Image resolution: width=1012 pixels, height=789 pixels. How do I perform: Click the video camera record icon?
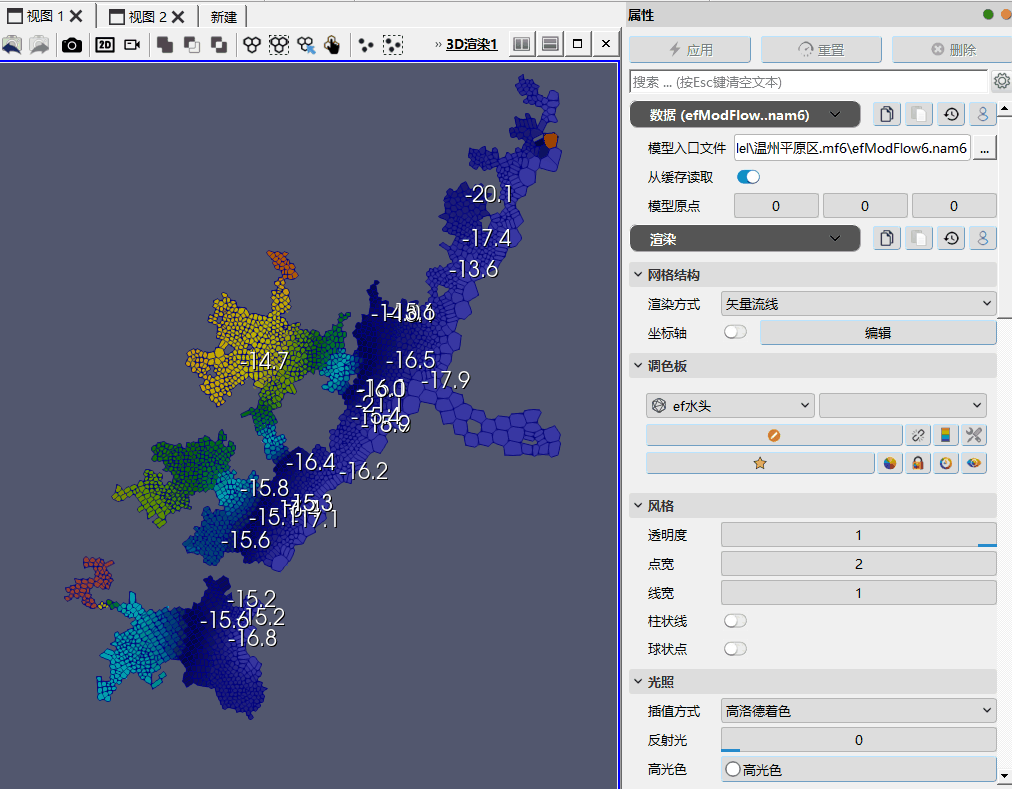[x=132, y=45]
